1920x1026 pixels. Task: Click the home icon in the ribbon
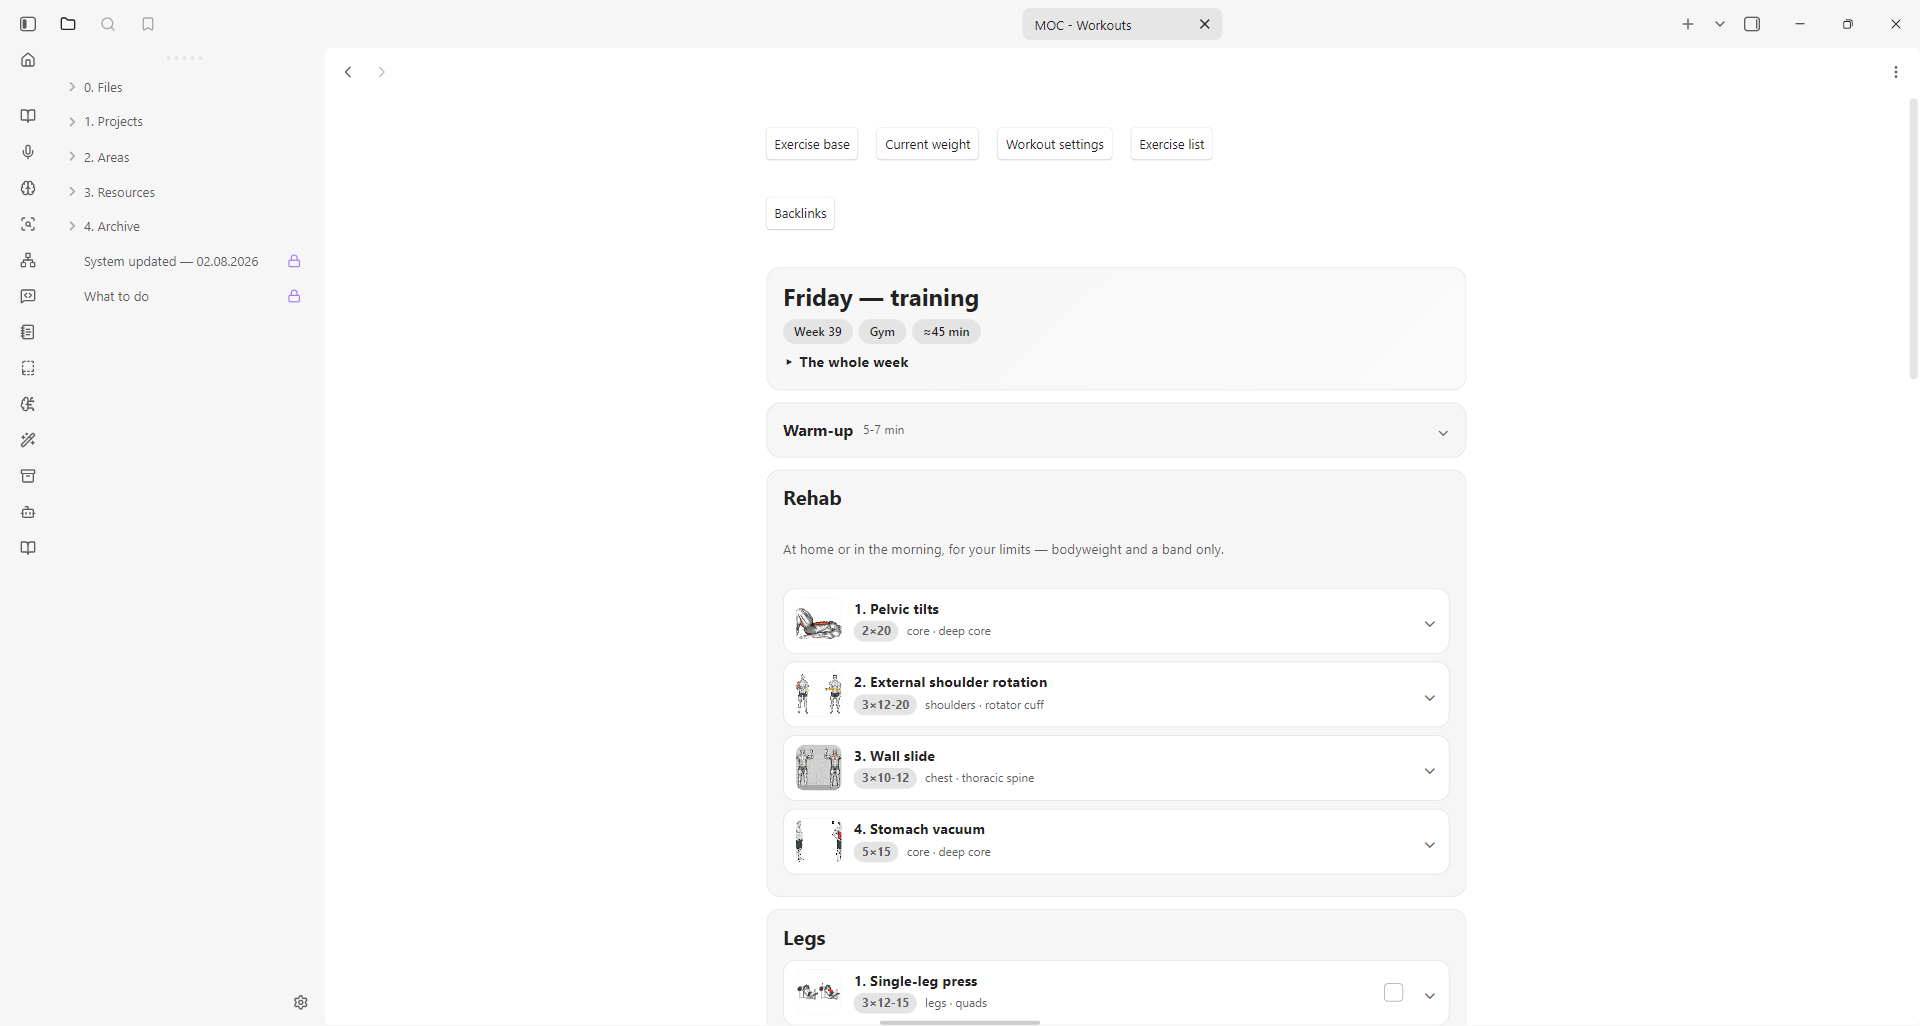(x=28, y=60)
